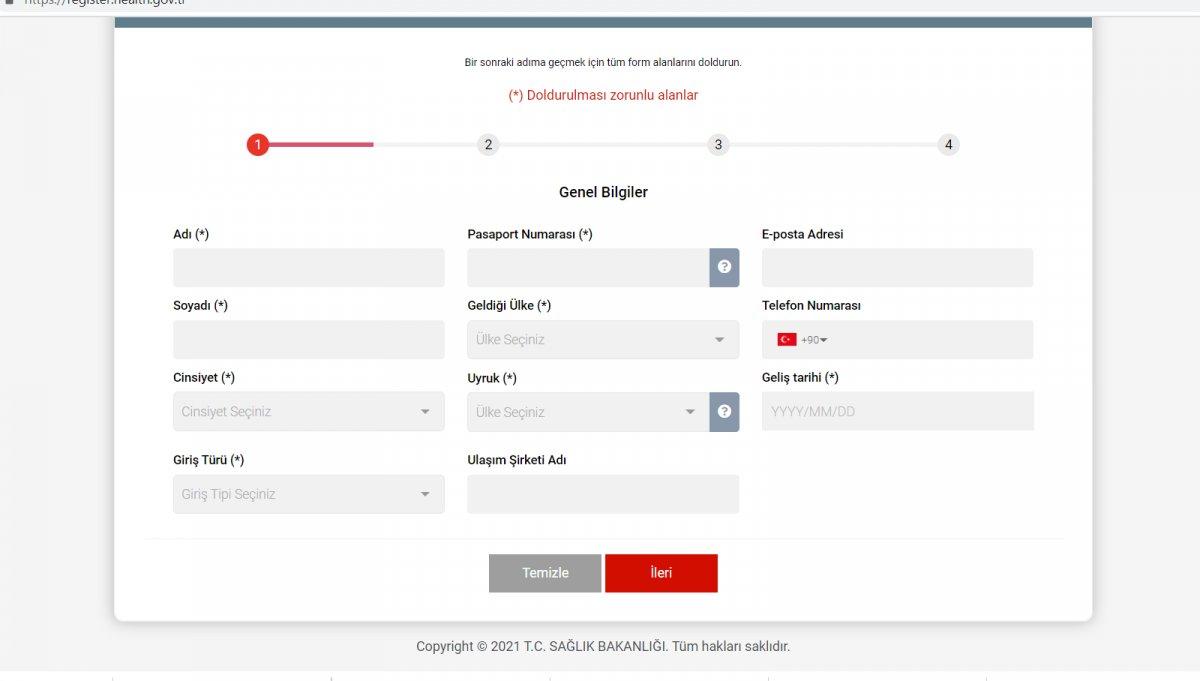Select step 2 in the progress indicator
This screenshot has width=1200, height=681.
pos(488,144)
